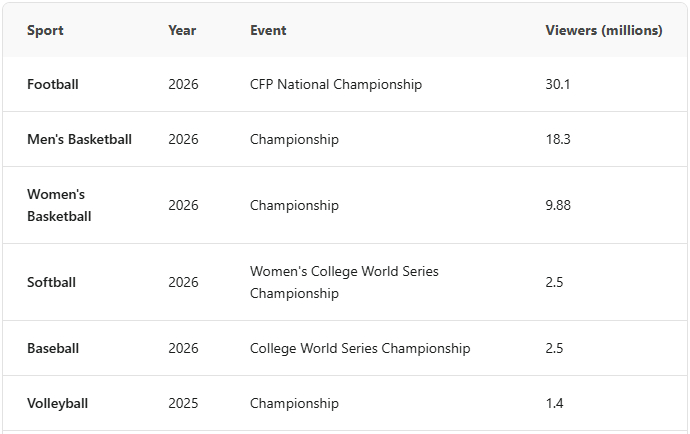690x434 pixels.
Task: Click College World Series Championship for Baseball
Action: click(360, 348)
